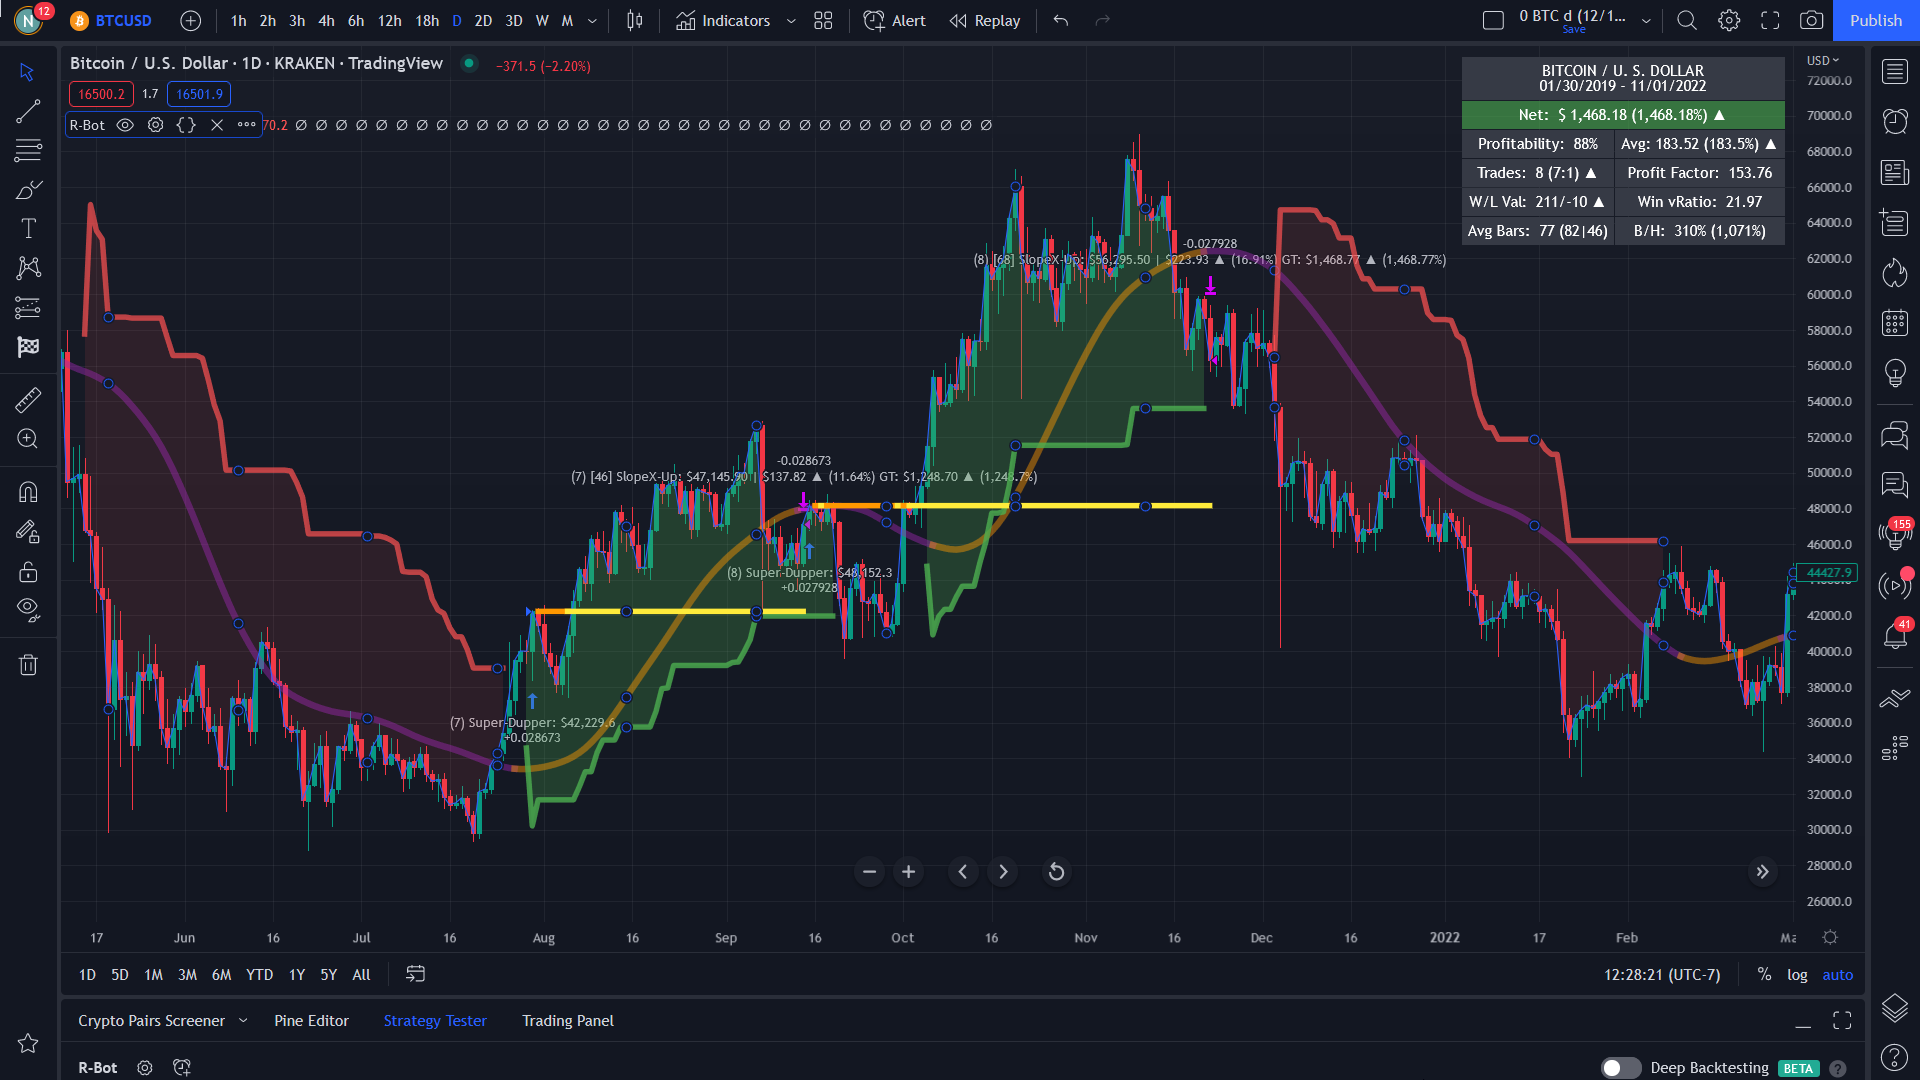The width and height of the screenshot is (1920, 1080).
Task: Expand the time interval dropdown arrow
Action: (592, 20)
